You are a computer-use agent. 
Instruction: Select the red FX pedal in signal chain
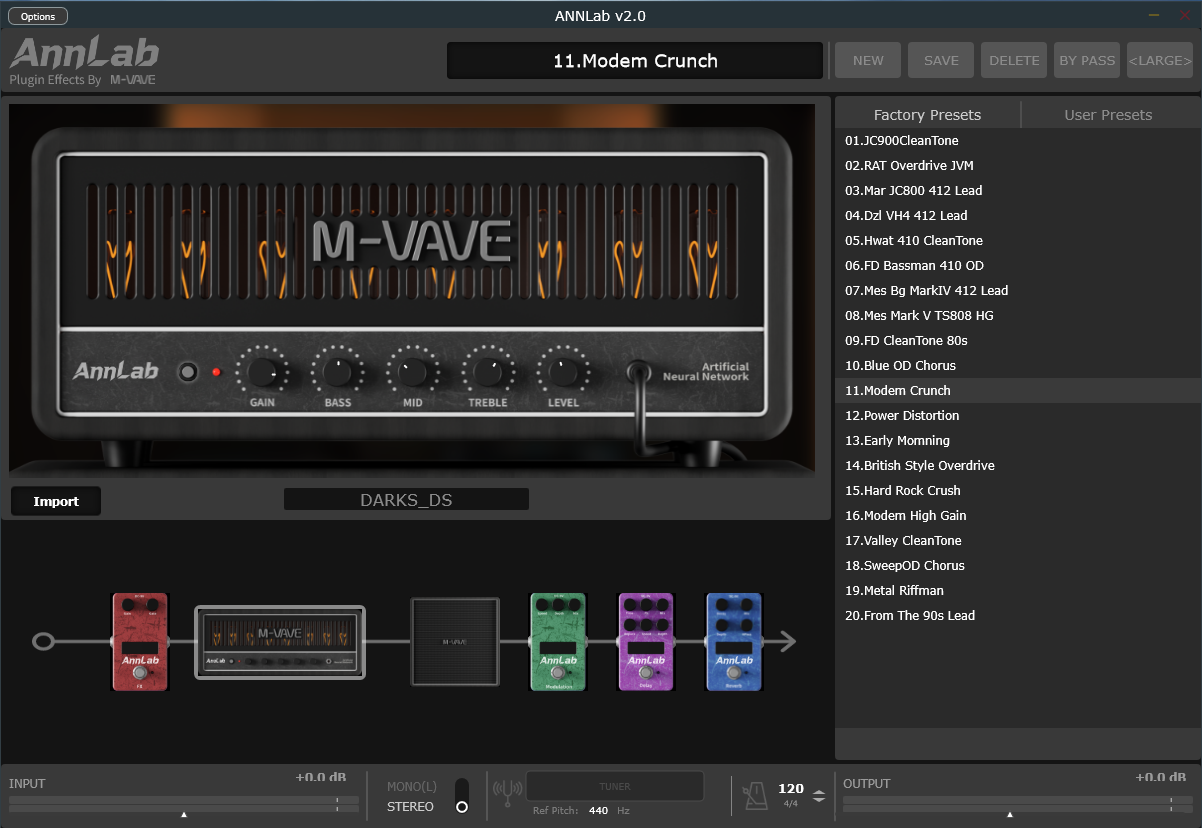tap(140, 641)
